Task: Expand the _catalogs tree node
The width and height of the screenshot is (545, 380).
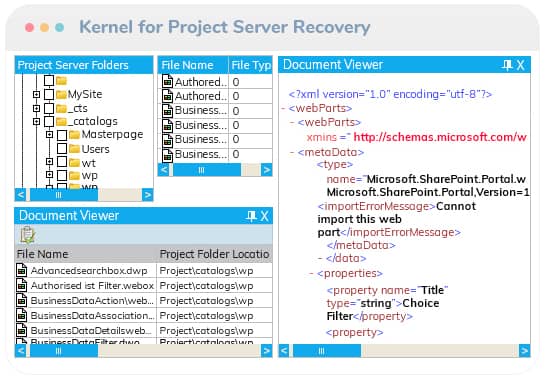Action: click(x=36, y=121)
